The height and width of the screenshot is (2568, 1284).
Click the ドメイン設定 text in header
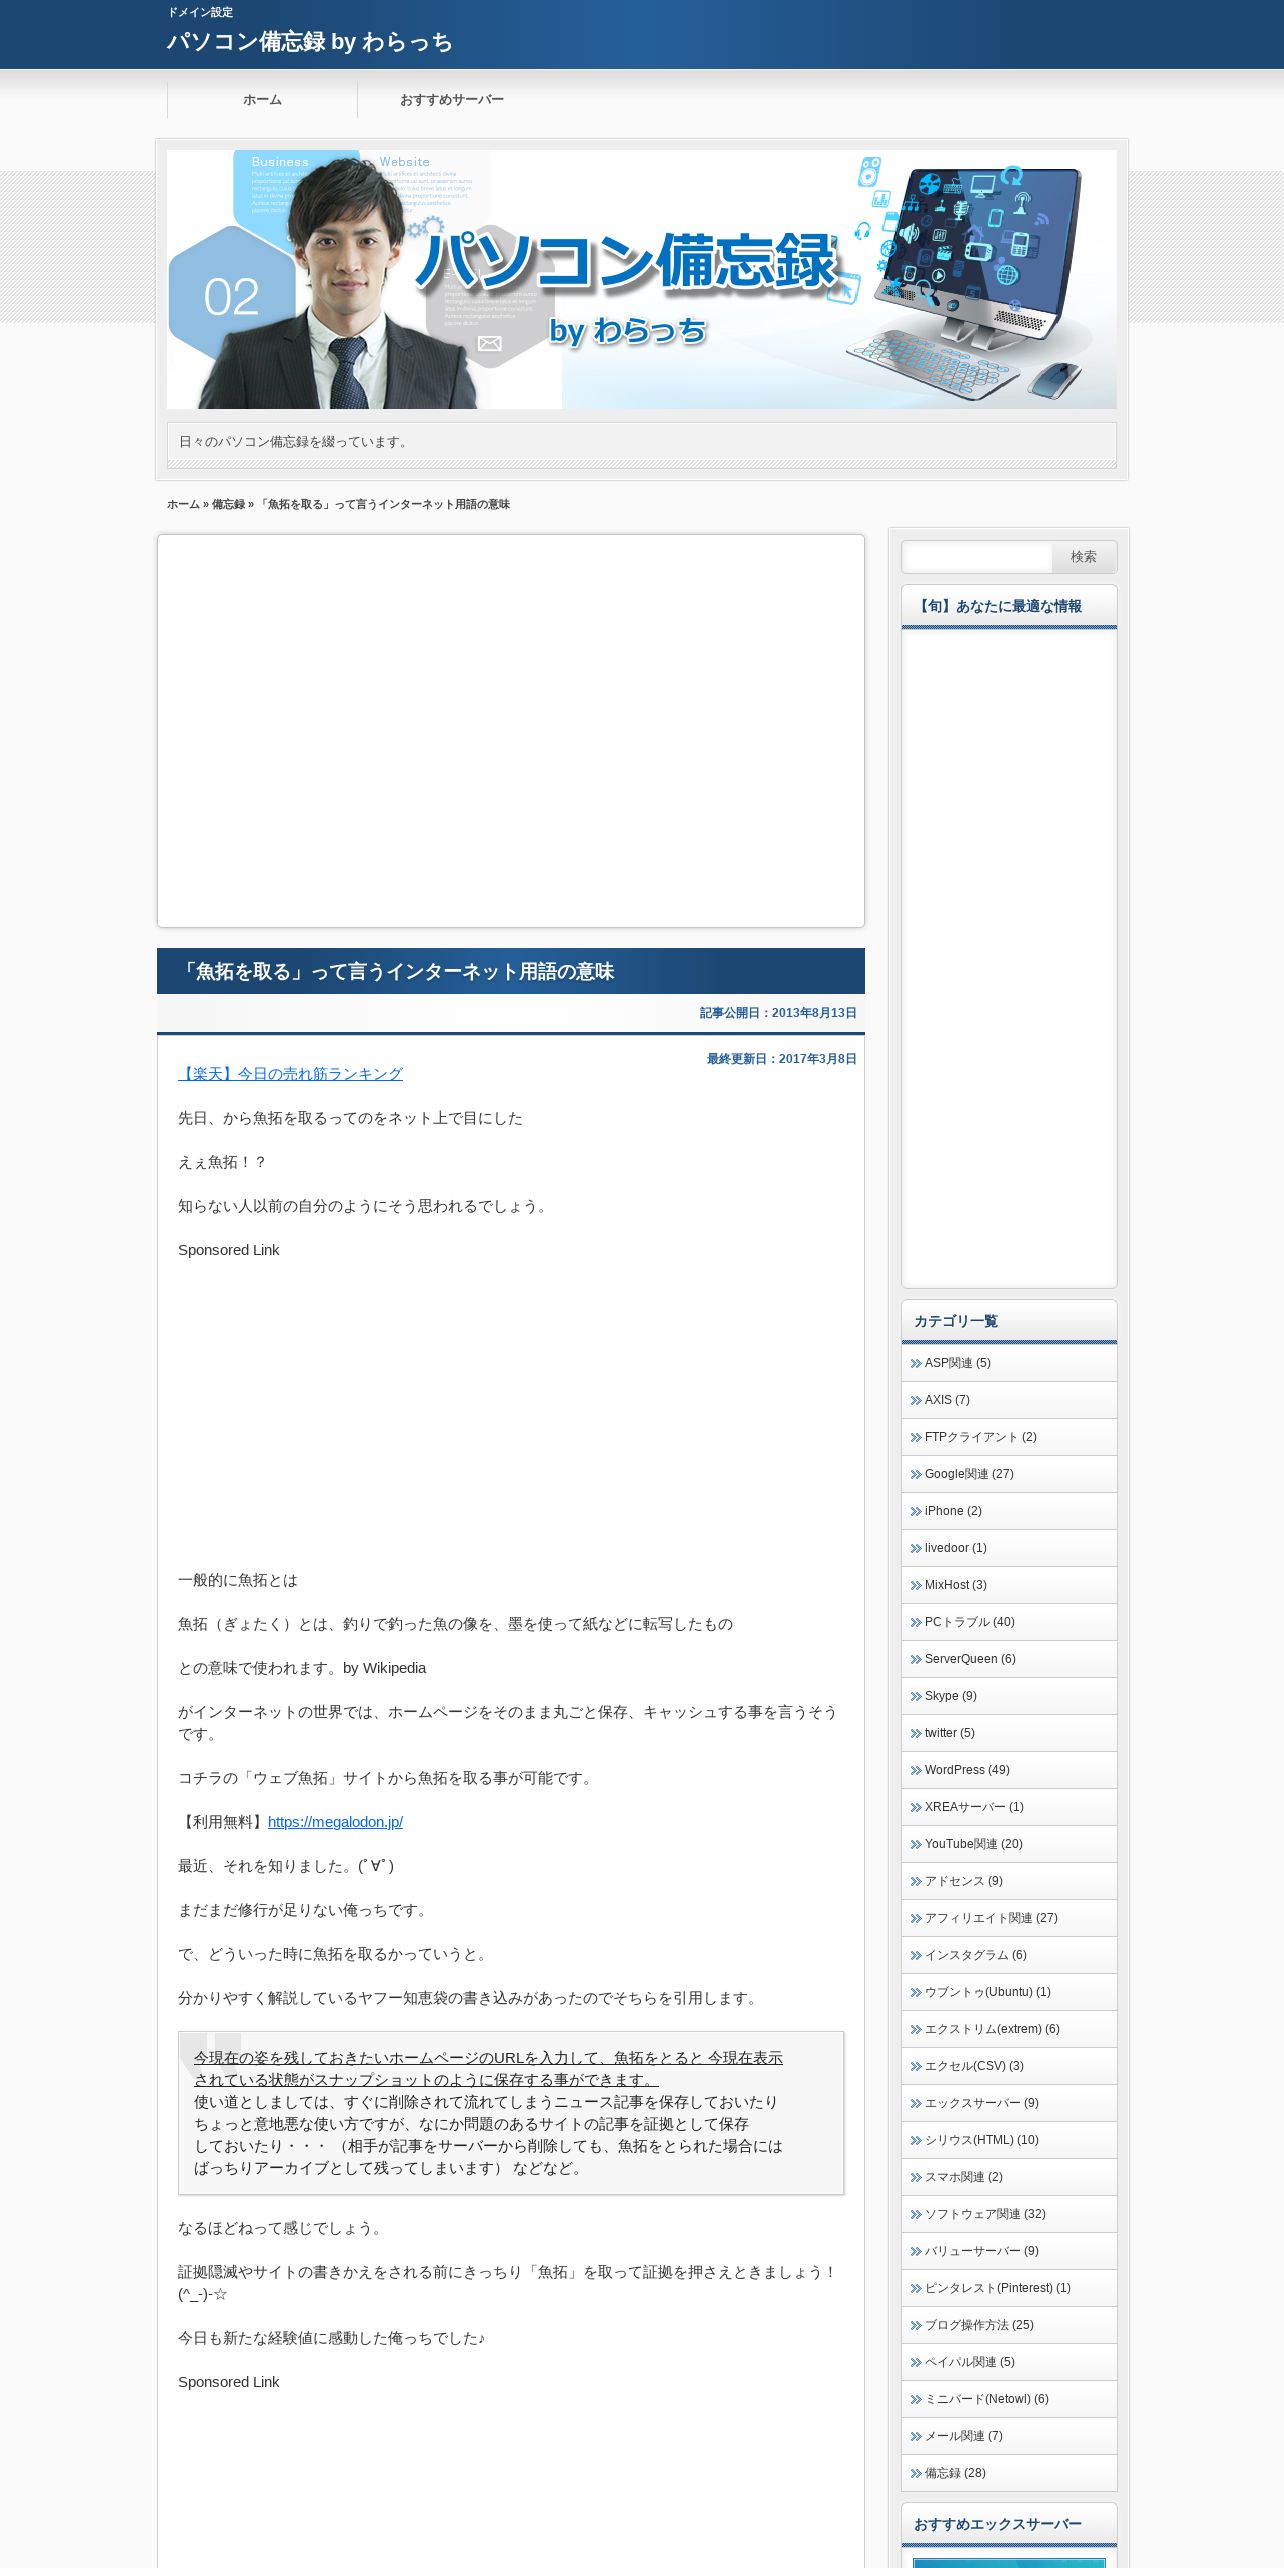200,12
